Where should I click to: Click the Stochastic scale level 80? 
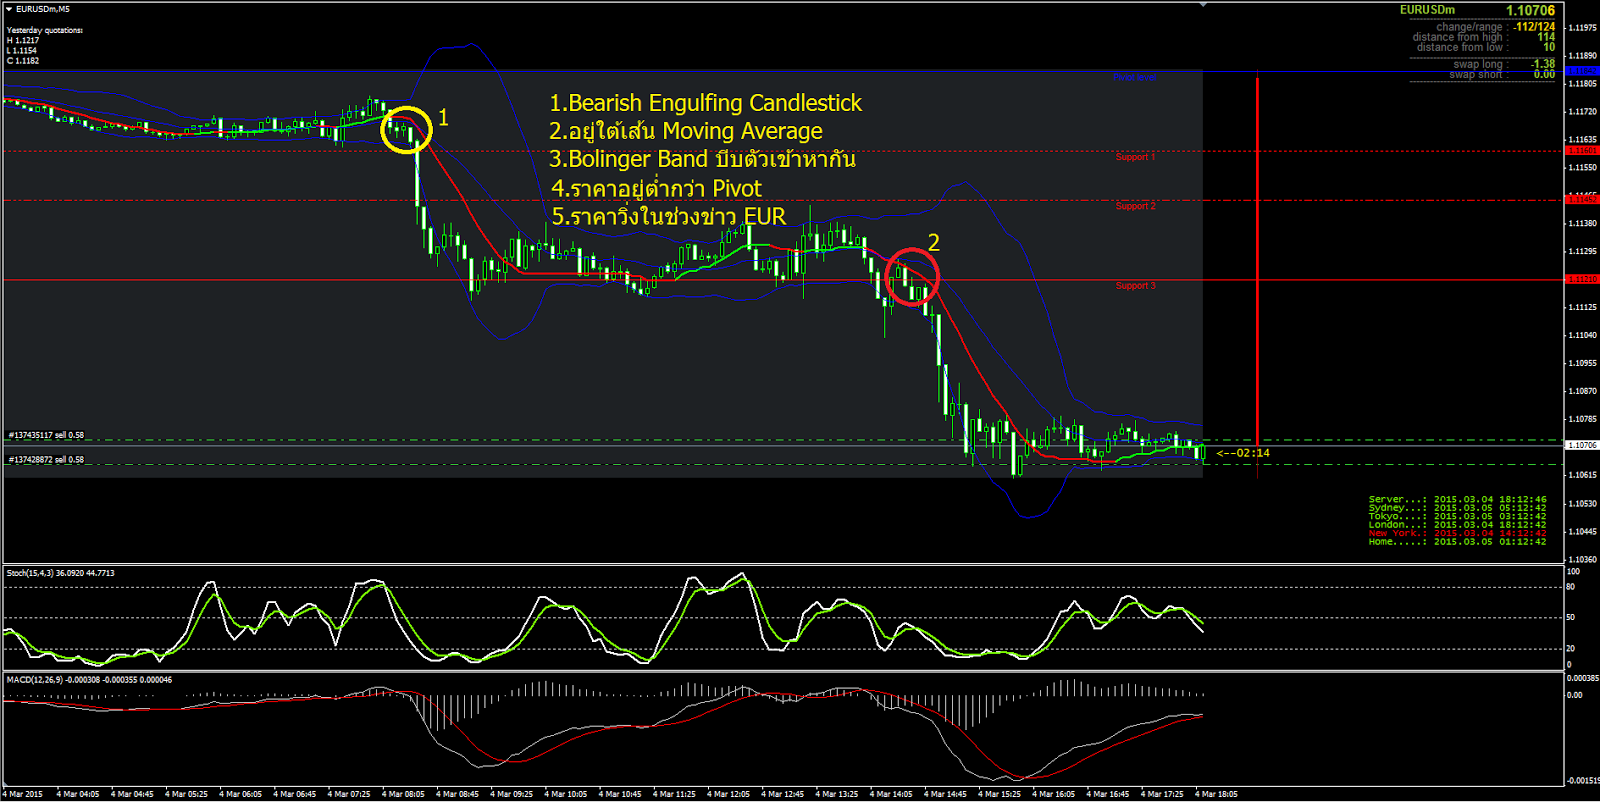tap(1571, 587)
